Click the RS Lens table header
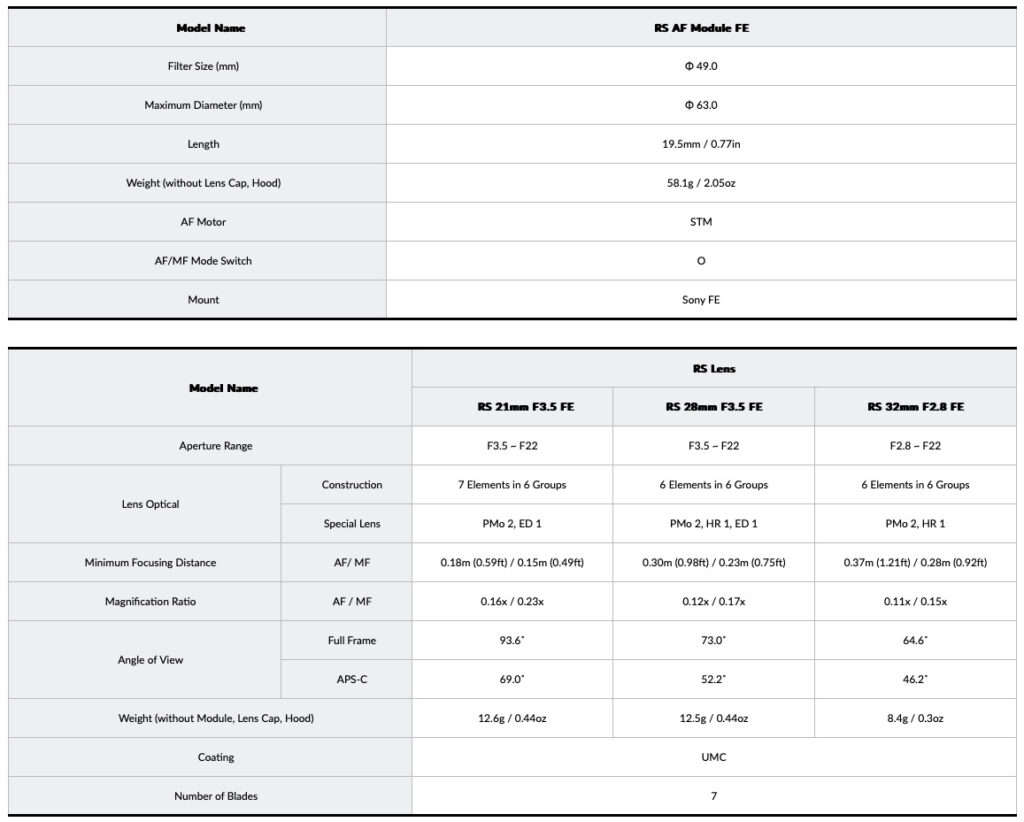Screen dimensions: 1024x822 (x=713, y=369)
